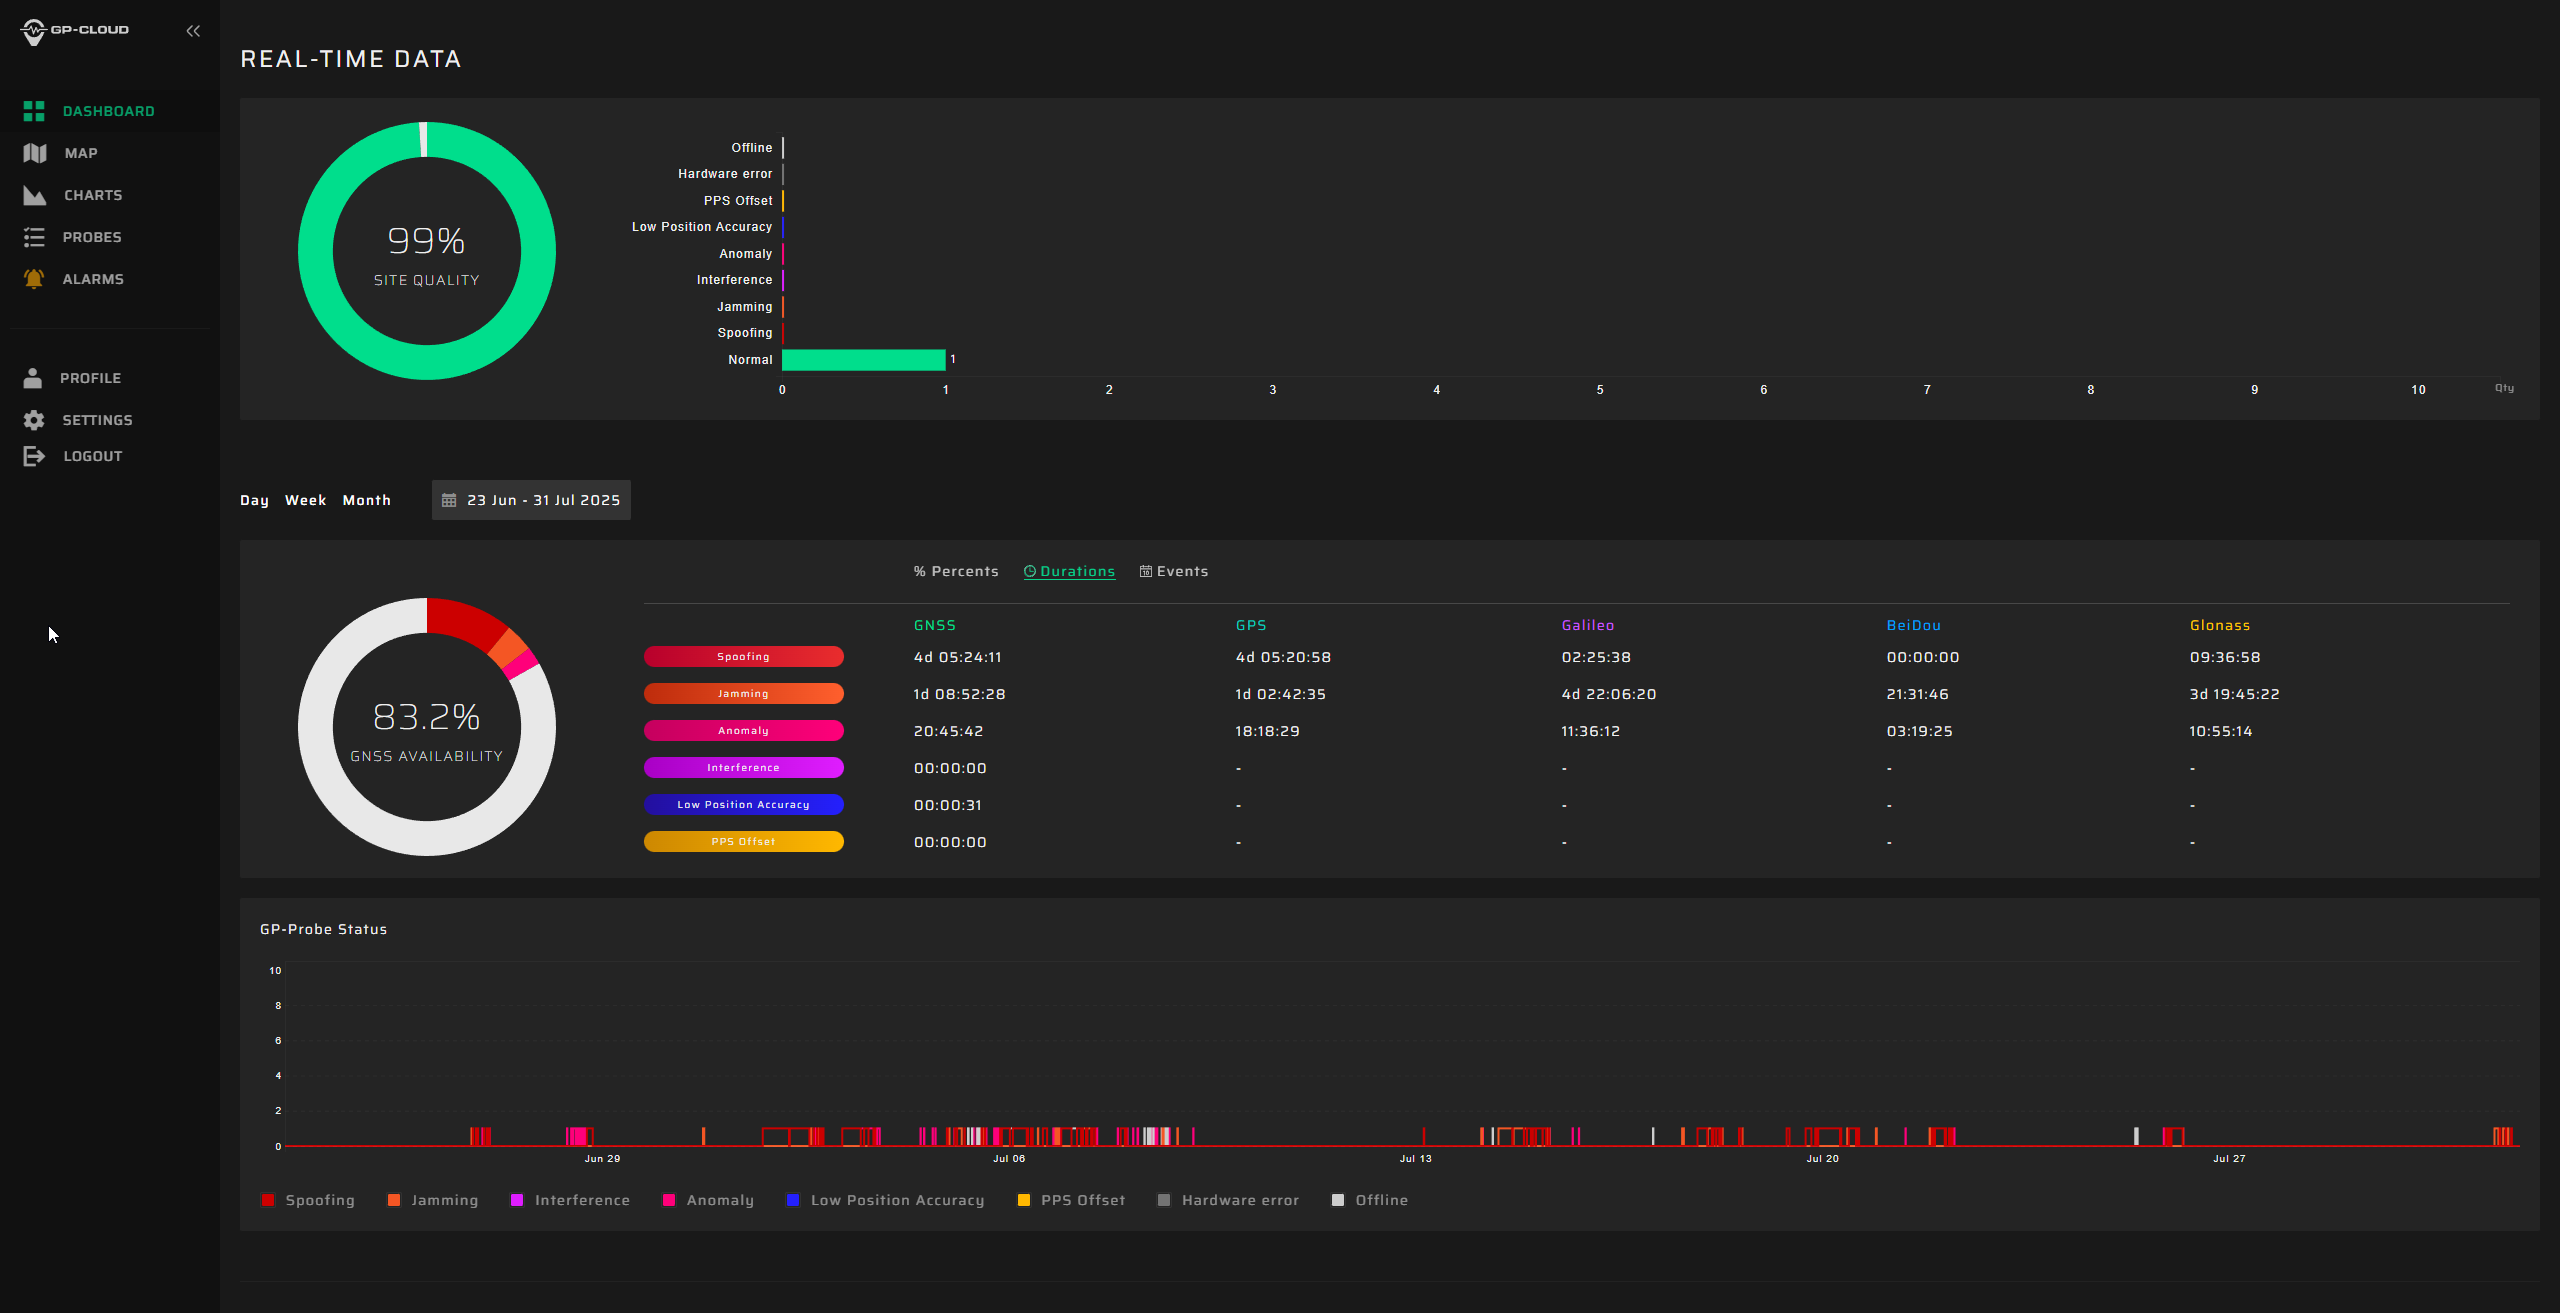This screenshot has width=2560, height=1313.
Task: Click the GP-Cloud logo
Action: click(x=75, y=31)
